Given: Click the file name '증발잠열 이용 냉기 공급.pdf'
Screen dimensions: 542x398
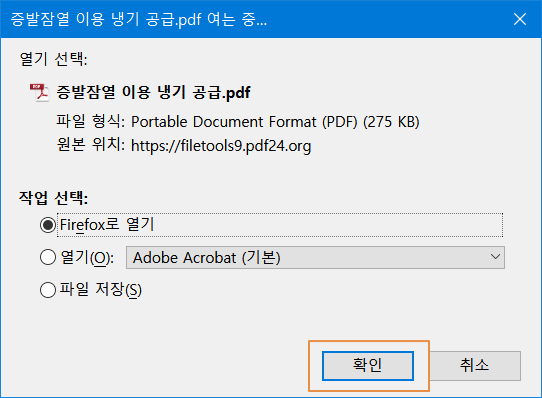Looking at the screenshot, I should pyautogui.click(x=153, y=92).
